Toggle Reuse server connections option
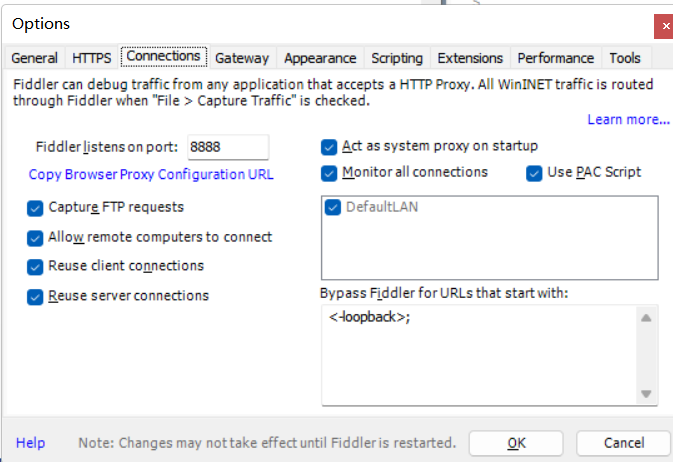This screenshot has height=462, width=673. click(36, 296)
